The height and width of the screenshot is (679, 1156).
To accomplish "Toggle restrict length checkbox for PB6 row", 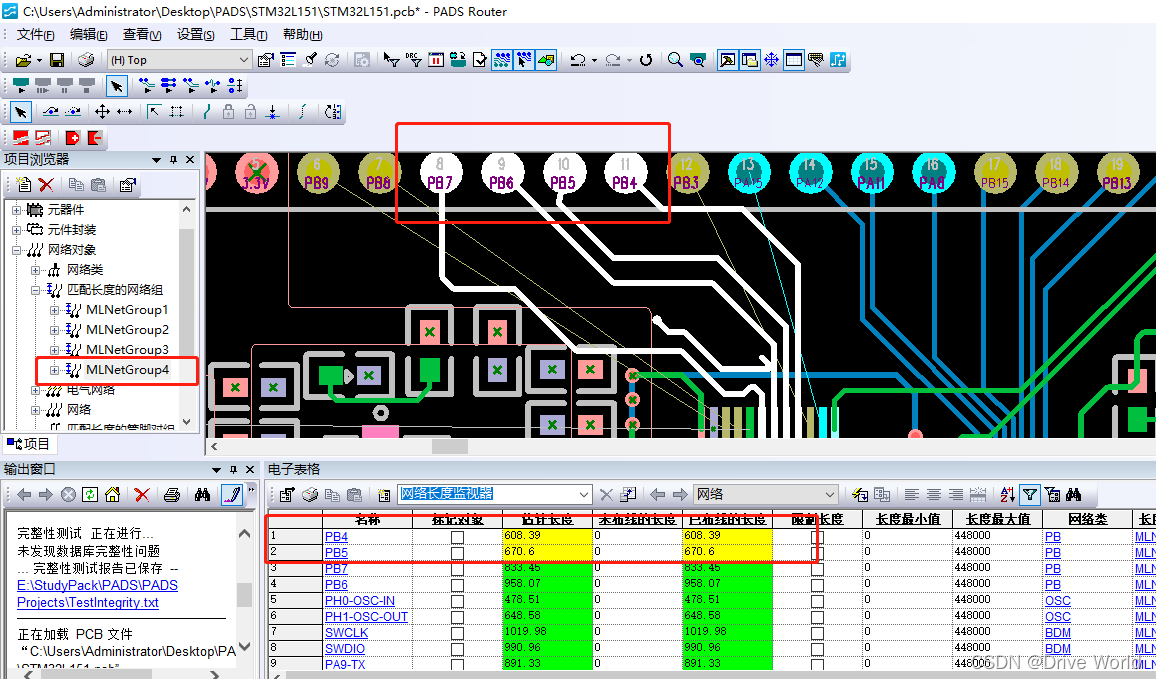I will click(817, 585).
